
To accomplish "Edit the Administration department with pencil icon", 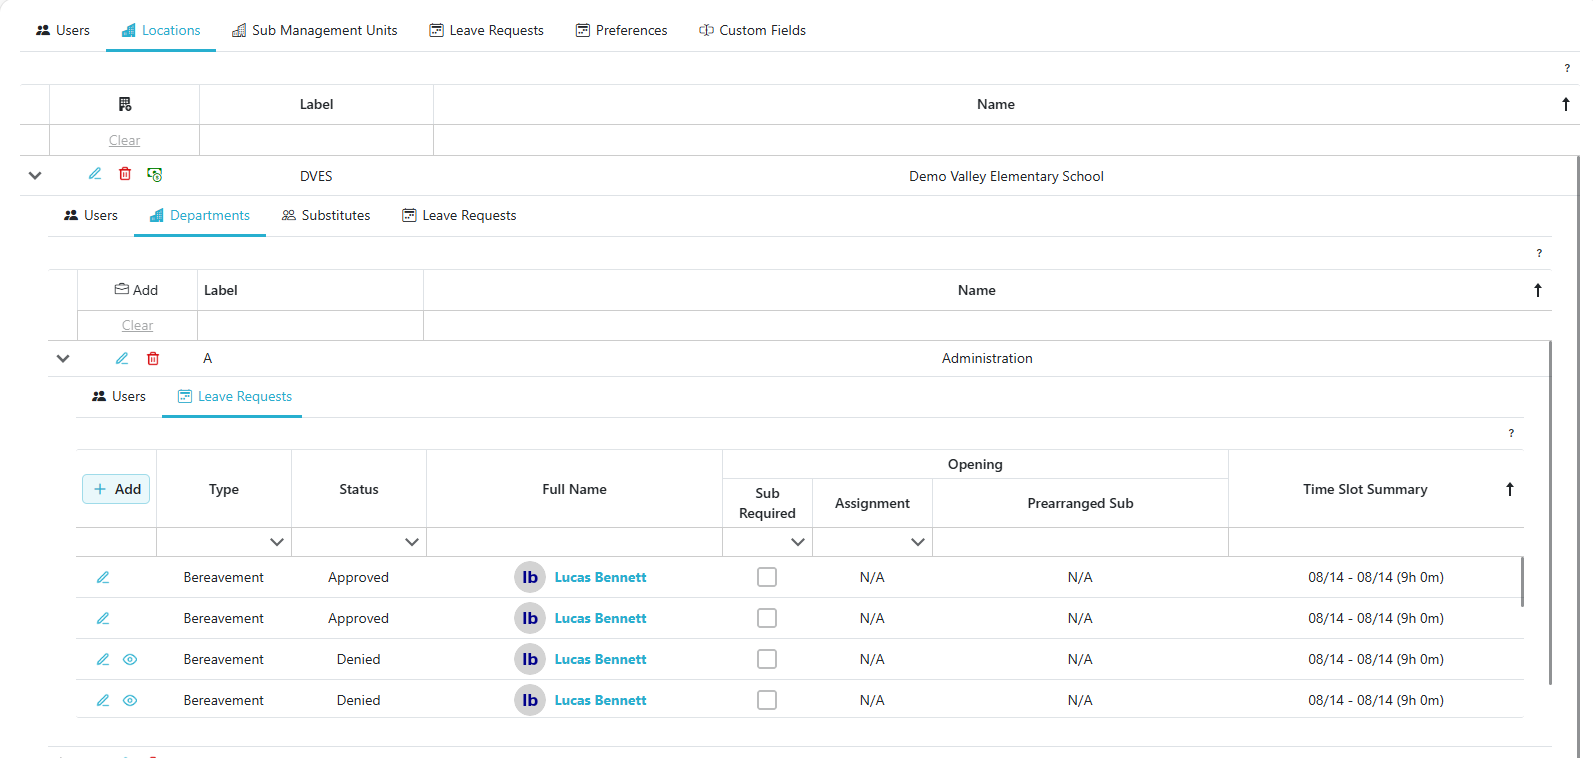I will pyautogui.click(x=122, y=358).
